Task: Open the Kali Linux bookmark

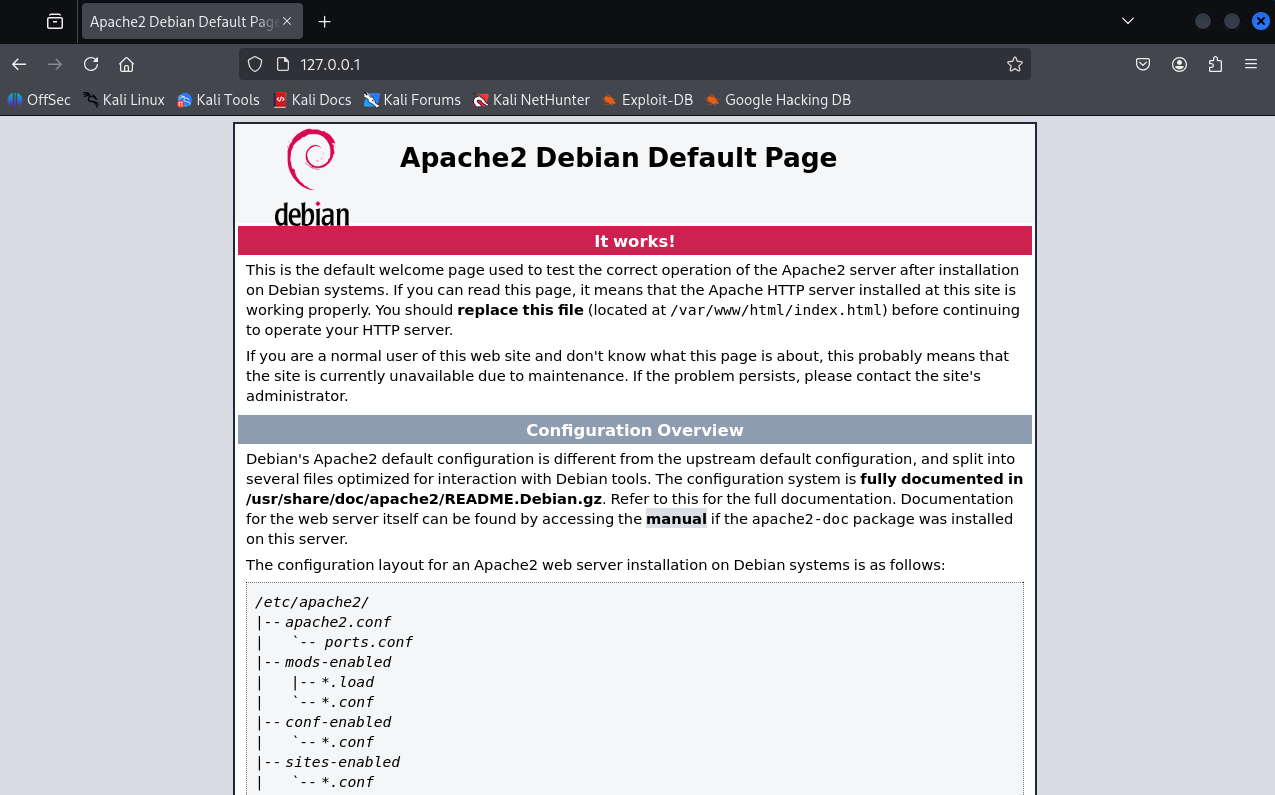Action: click(x=124, y=100)
